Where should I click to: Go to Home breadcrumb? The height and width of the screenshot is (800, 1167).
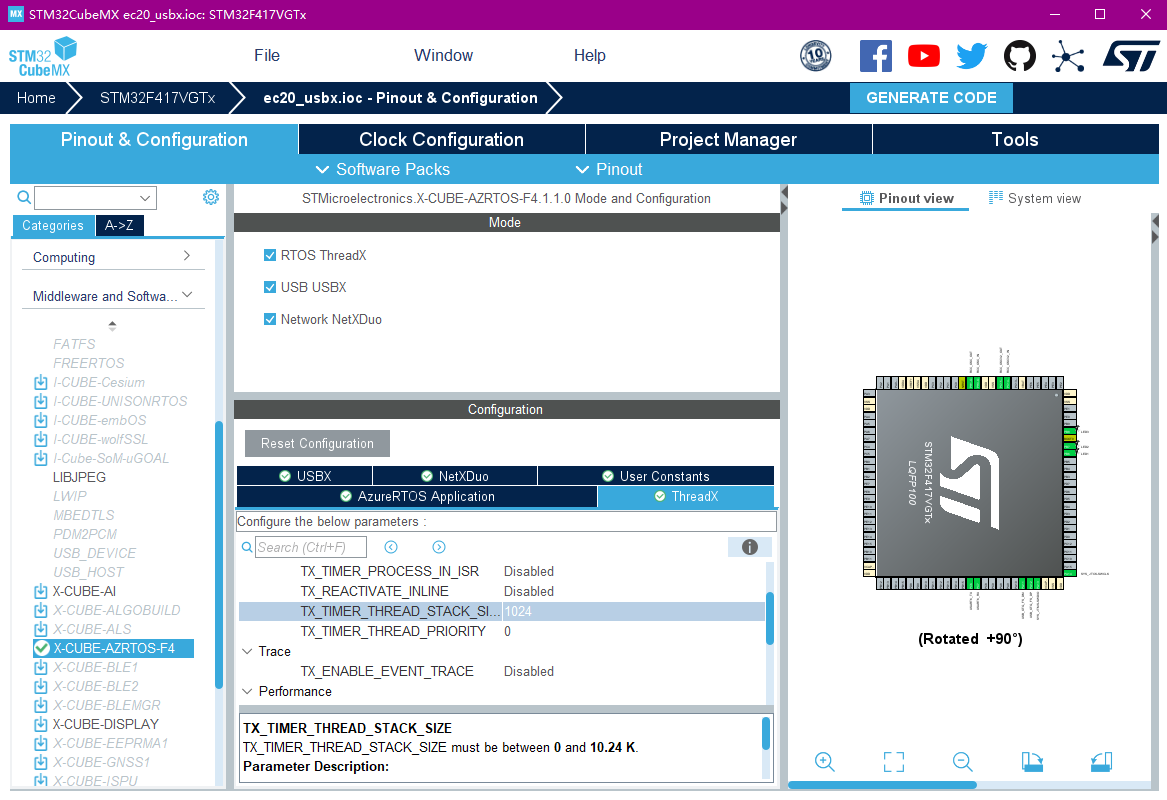pos(36,97)
